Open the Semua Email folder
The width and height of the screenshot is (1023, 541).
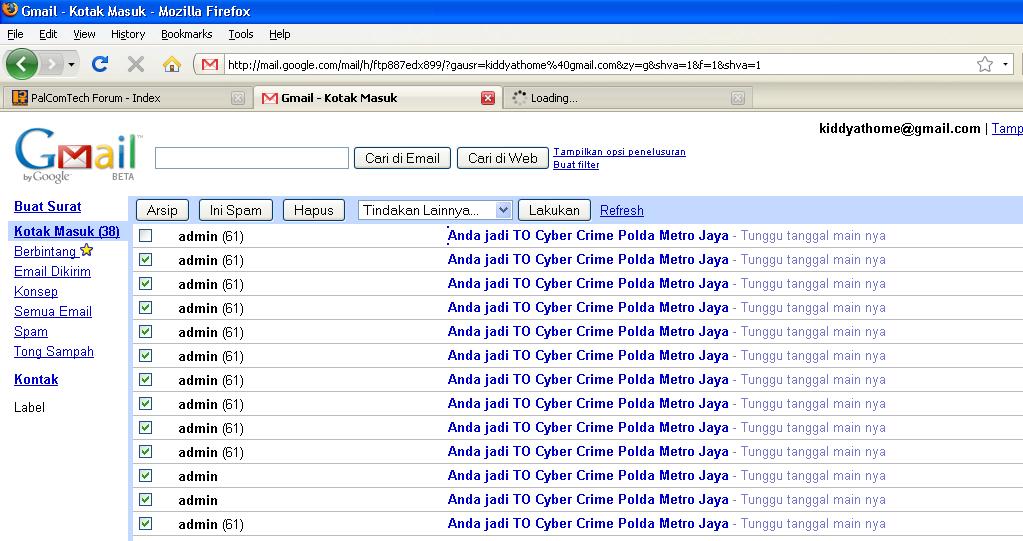point(53,311)
